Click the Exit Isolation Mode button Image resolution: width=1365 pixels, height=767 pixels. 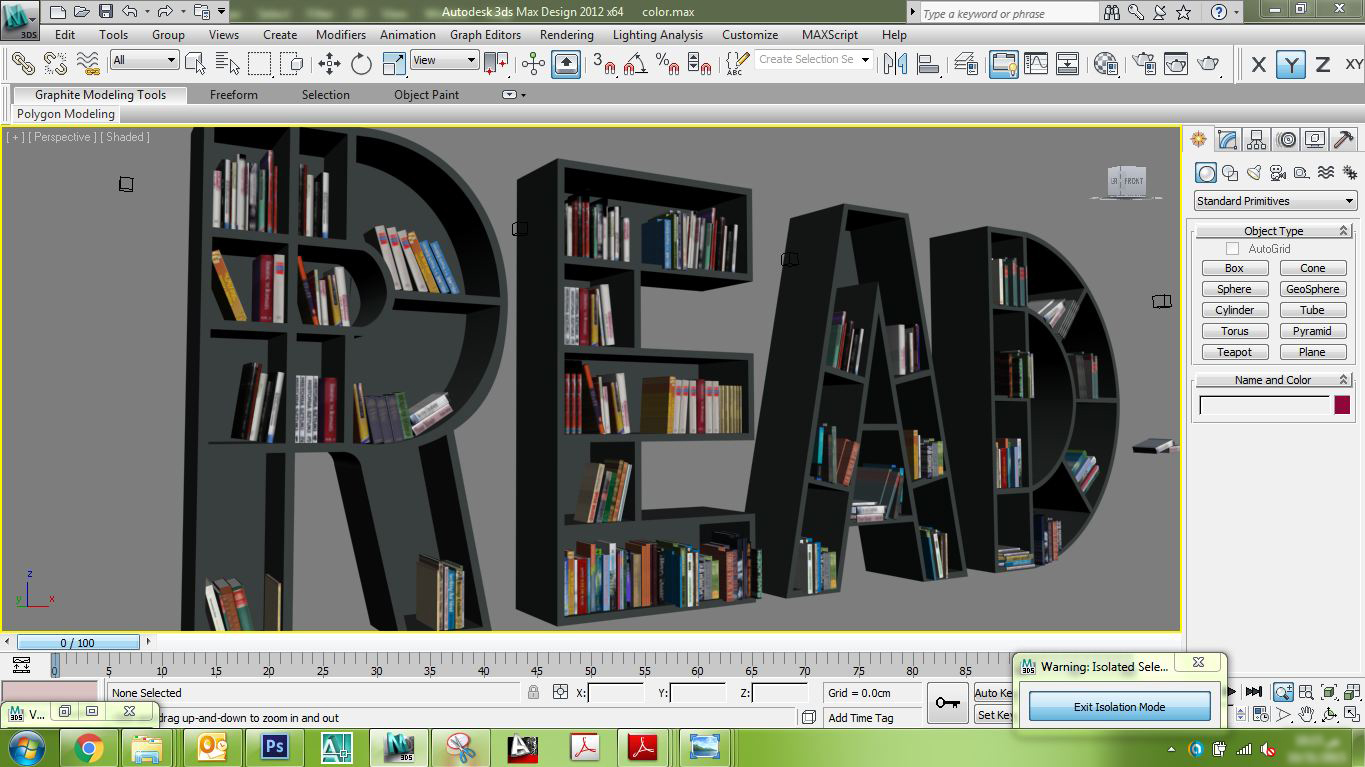1119,707
